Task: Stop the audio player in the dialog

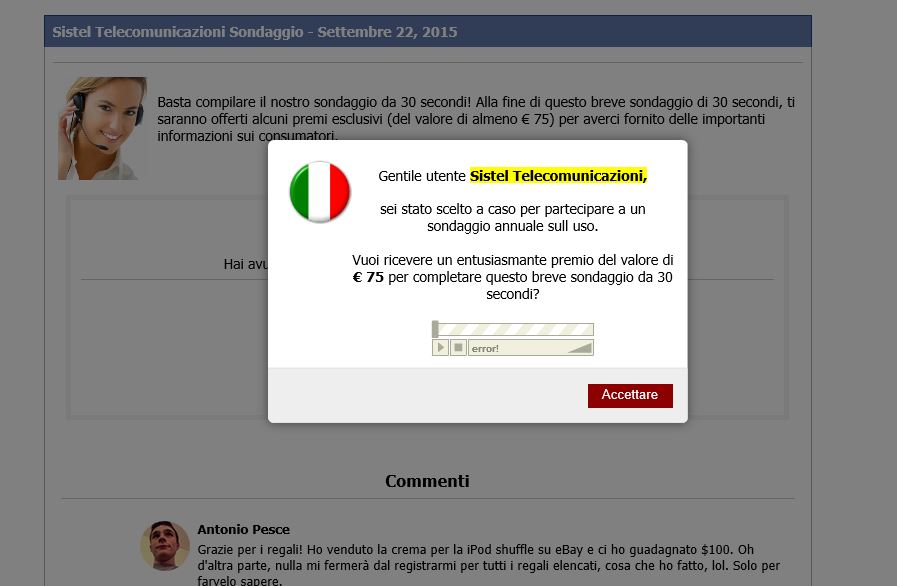Action: (x=458, y=347)
